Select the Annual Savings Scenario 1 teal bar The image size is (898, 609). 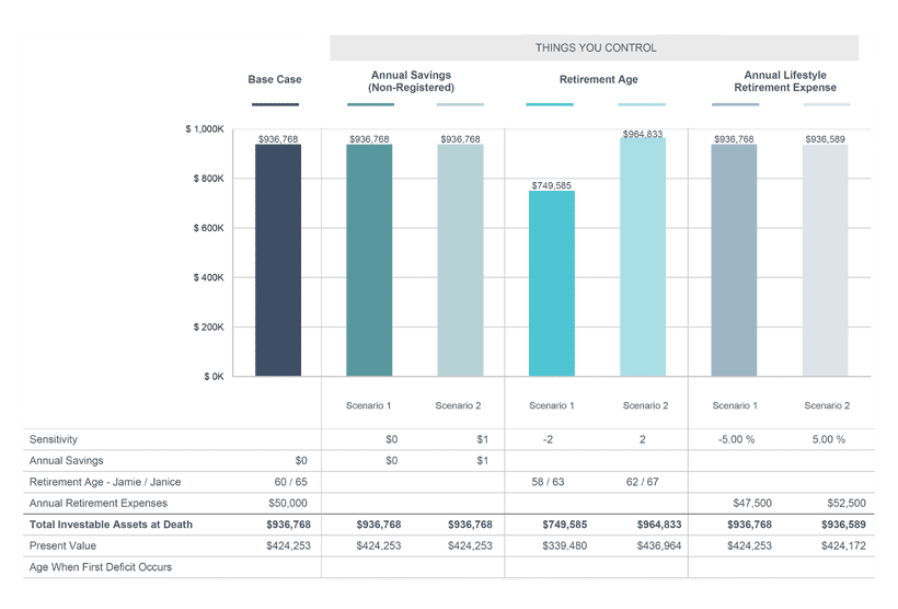click(x=369, y=260)
